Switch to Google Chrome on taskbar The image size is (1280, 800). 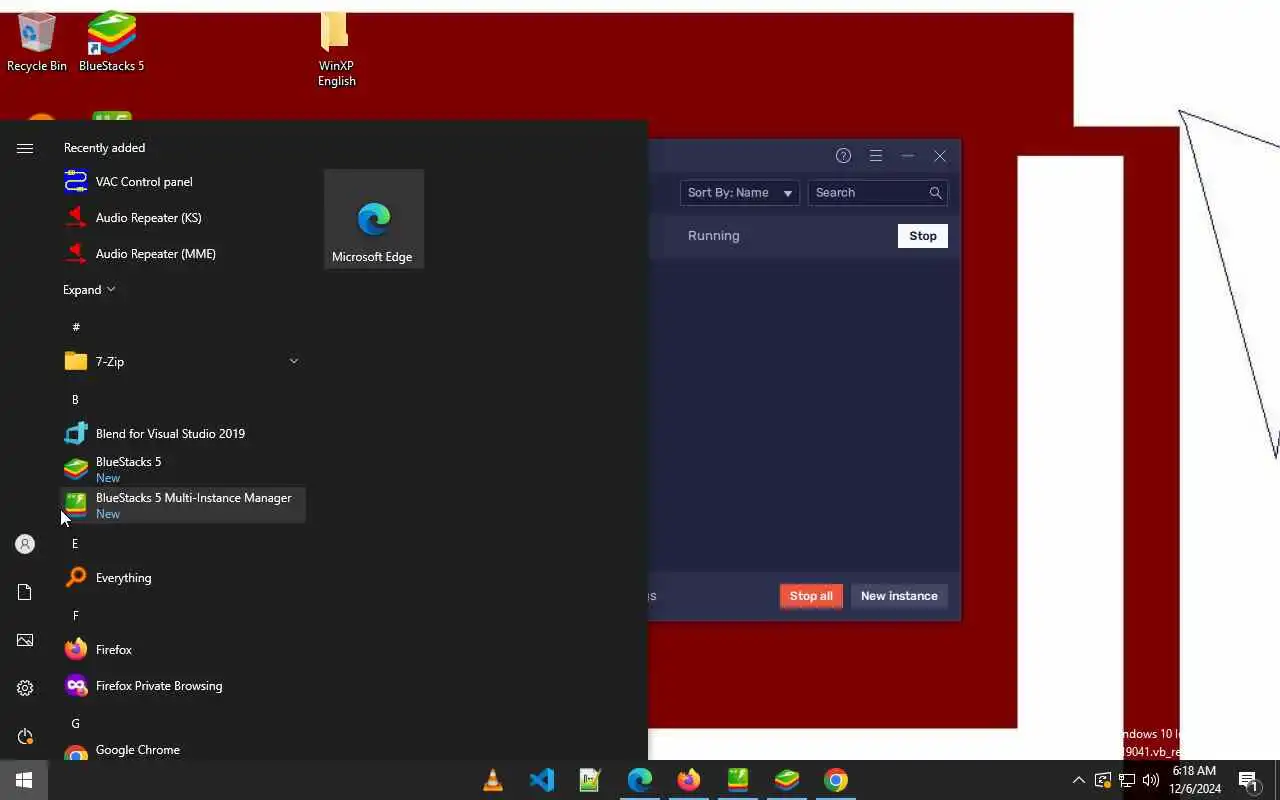coord(836,780)
